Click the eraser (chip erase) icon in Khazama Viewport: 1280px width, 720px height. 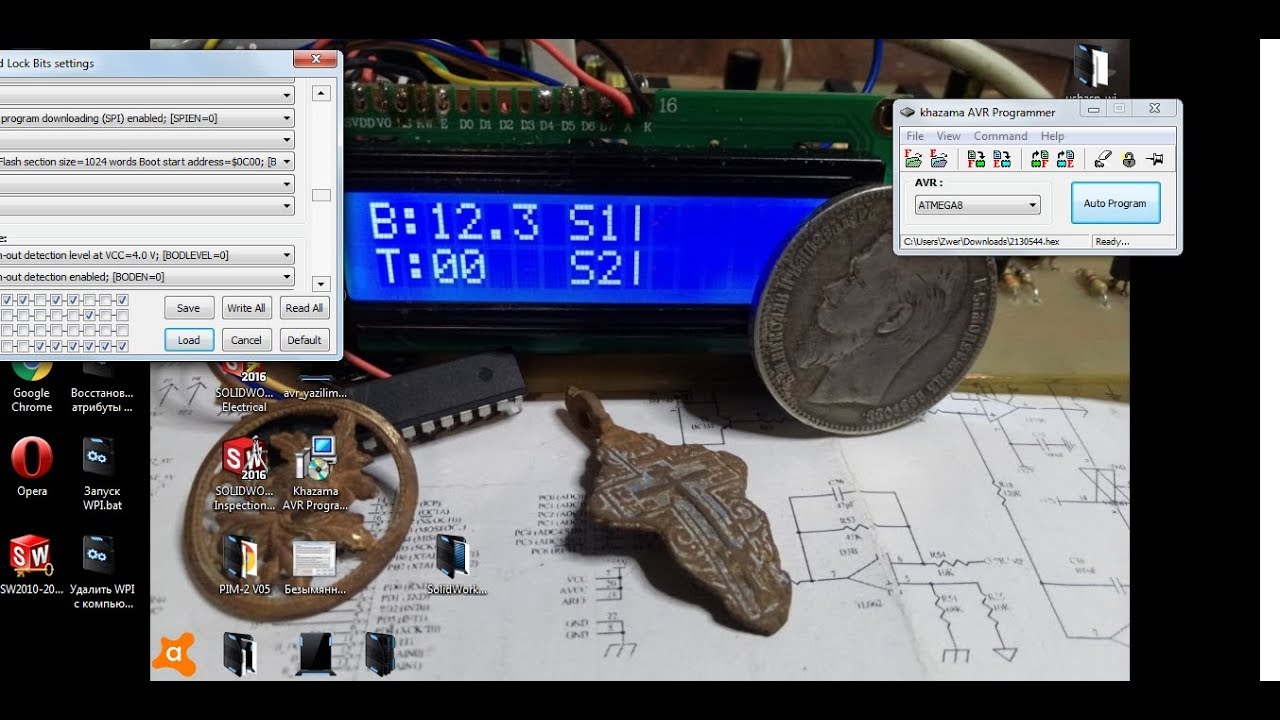(x=1102, y=159)
